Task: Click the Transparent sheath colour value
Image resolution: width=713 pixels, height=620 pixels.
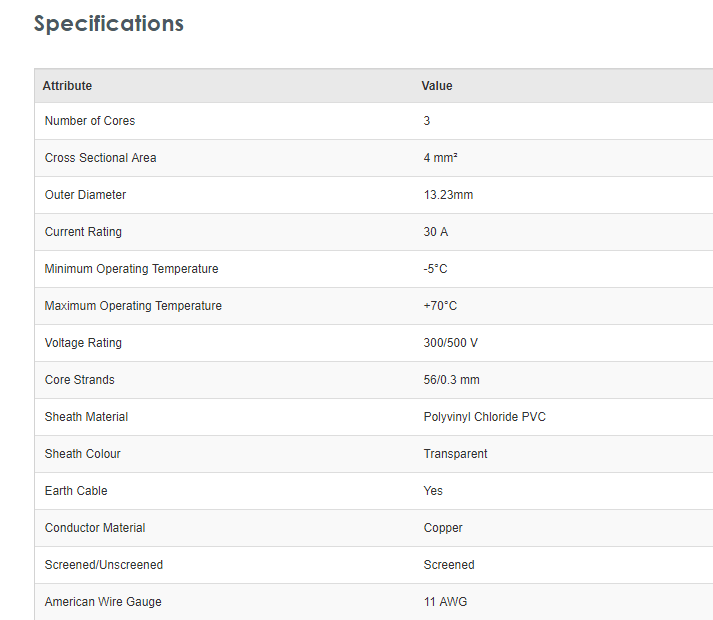Action: [x=455, y=454]
